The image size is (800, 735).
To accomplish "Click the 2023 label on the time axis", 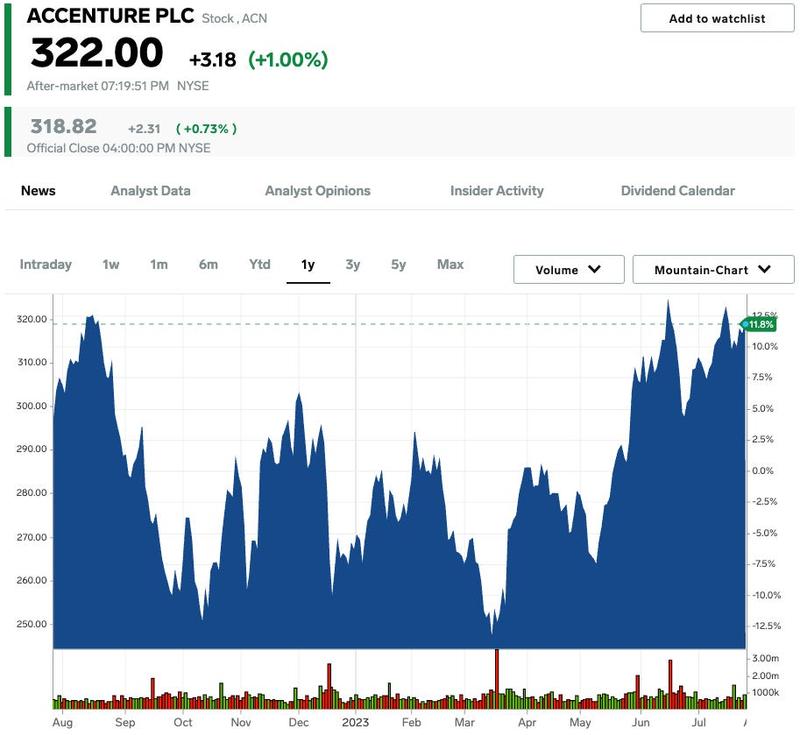I will 355,722.
